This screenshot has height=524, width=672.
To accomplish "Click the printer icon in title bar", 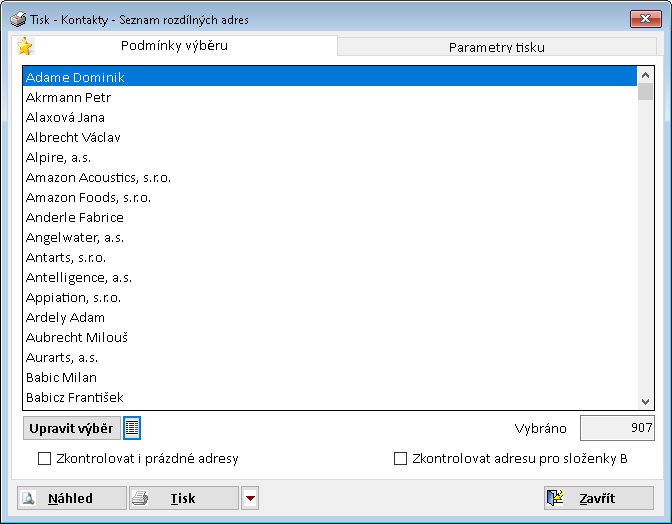I will coord(18,19).
